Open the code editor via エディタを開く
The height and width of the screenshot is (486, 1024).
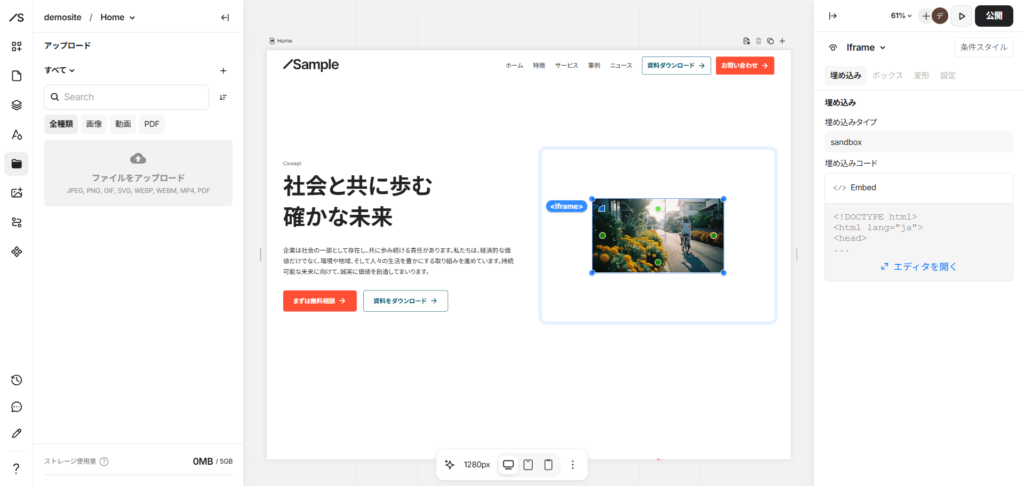point(919,267)
